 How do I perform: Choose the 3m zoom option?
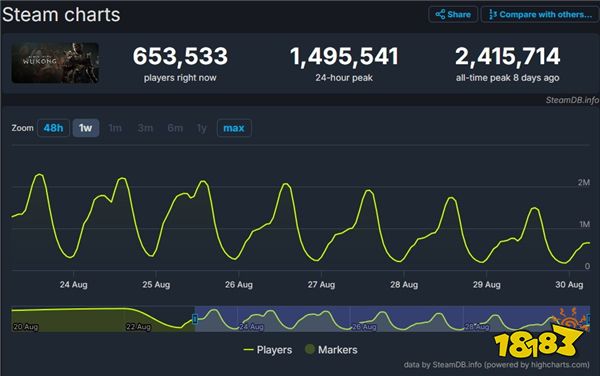pos(145,128)
